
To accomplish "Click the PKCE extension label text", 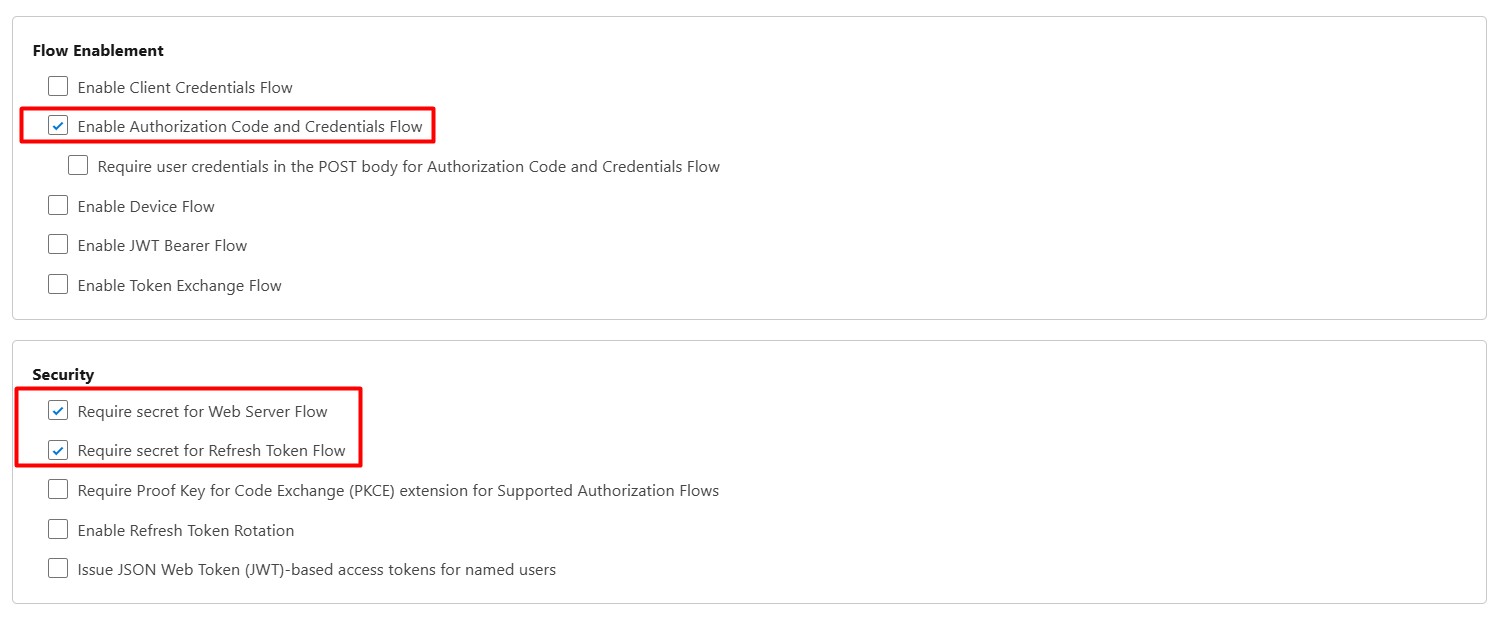I will pos(396,490).
